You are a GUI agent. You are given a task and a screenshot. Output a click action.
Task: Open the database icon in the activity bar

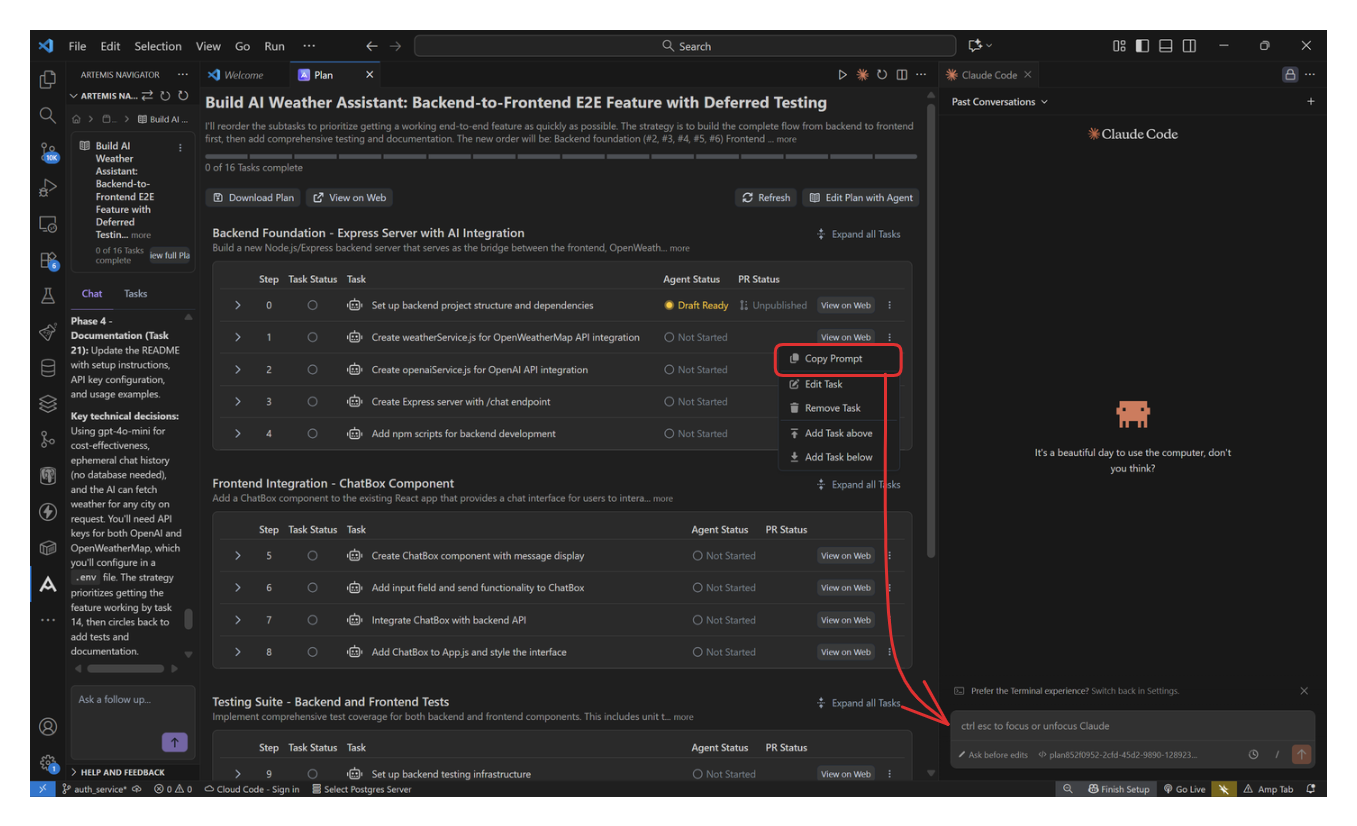[46, 367]
